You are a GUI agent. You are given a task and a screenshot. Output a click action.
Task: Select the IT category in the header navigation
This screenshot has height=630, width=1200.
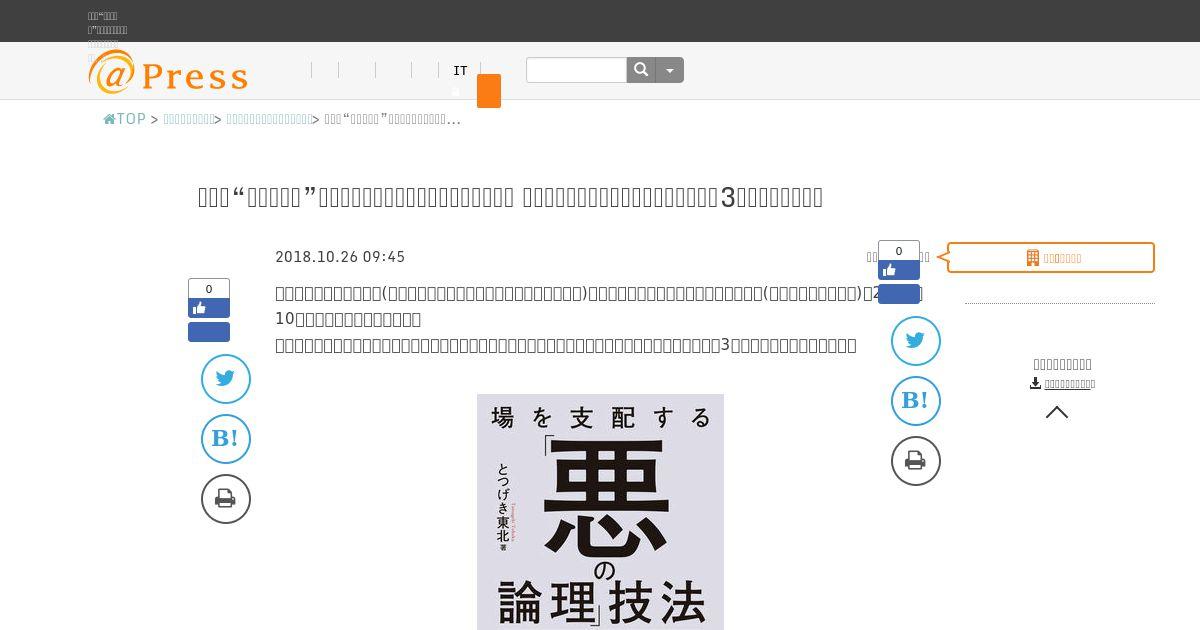[x=460, y=71]
